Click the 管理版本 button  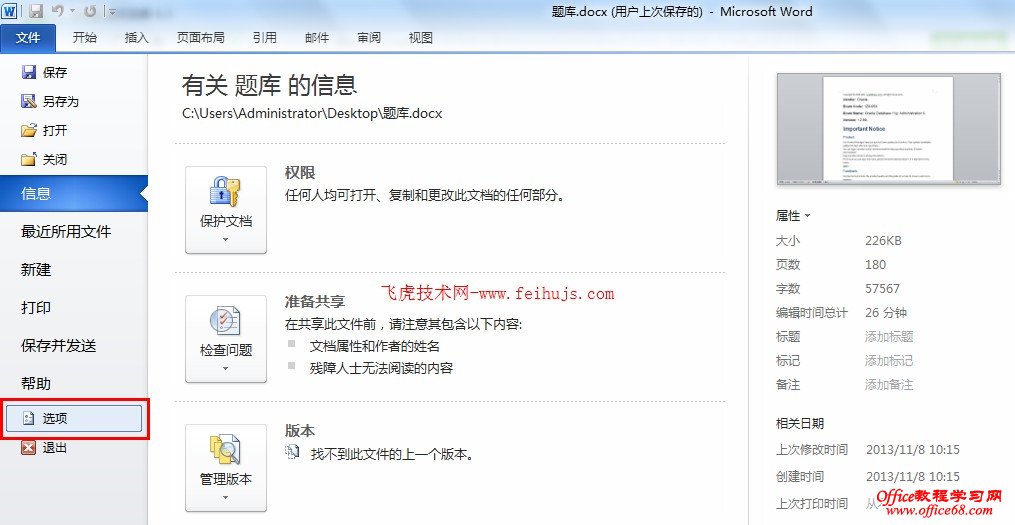click(x=226, y=467)
